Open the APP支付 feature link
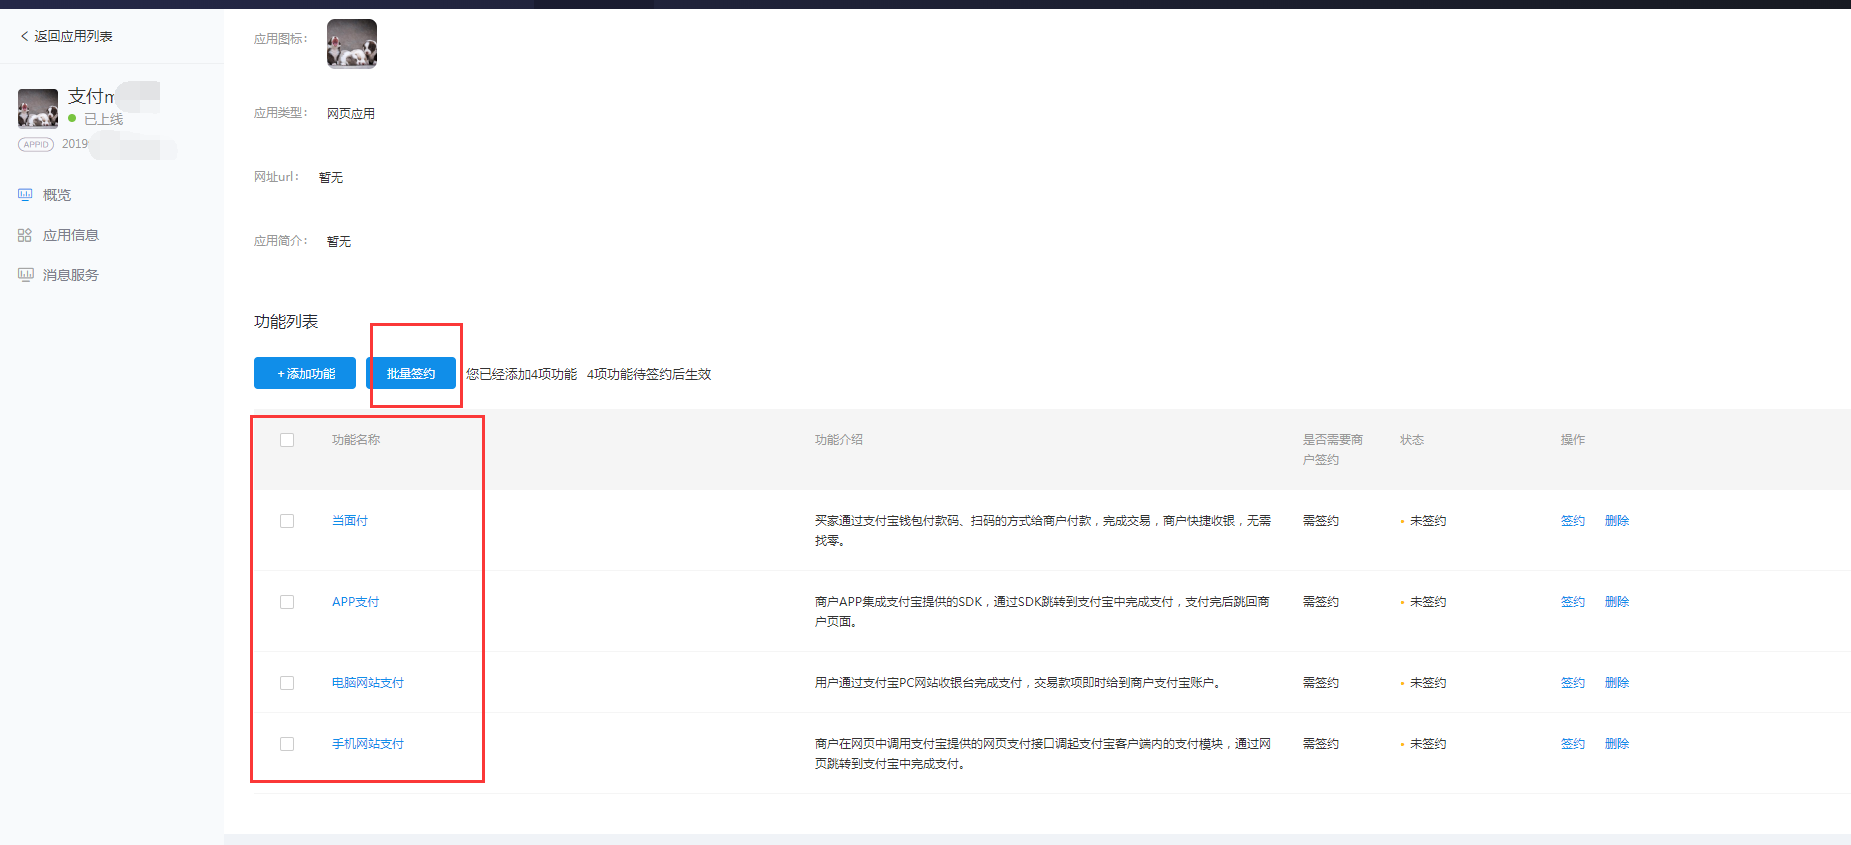Image resolution: width=1851 pixels, height=845 pixels. 355,602
